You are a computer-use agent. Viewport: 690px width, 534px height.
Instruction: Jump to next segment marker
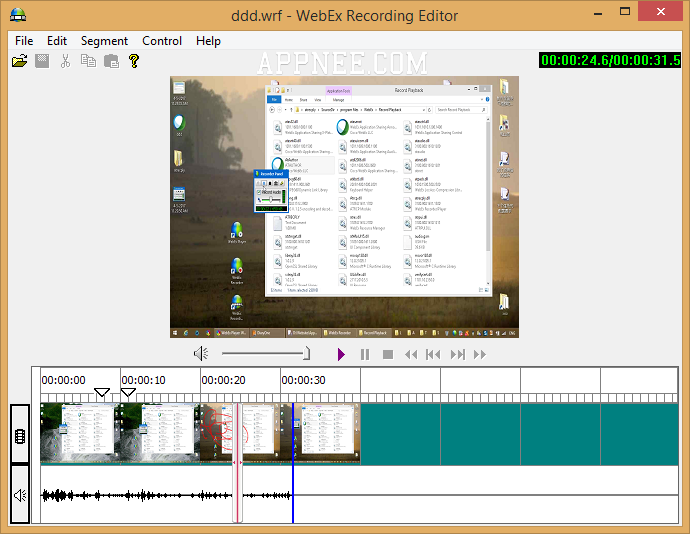coord(458,354)
